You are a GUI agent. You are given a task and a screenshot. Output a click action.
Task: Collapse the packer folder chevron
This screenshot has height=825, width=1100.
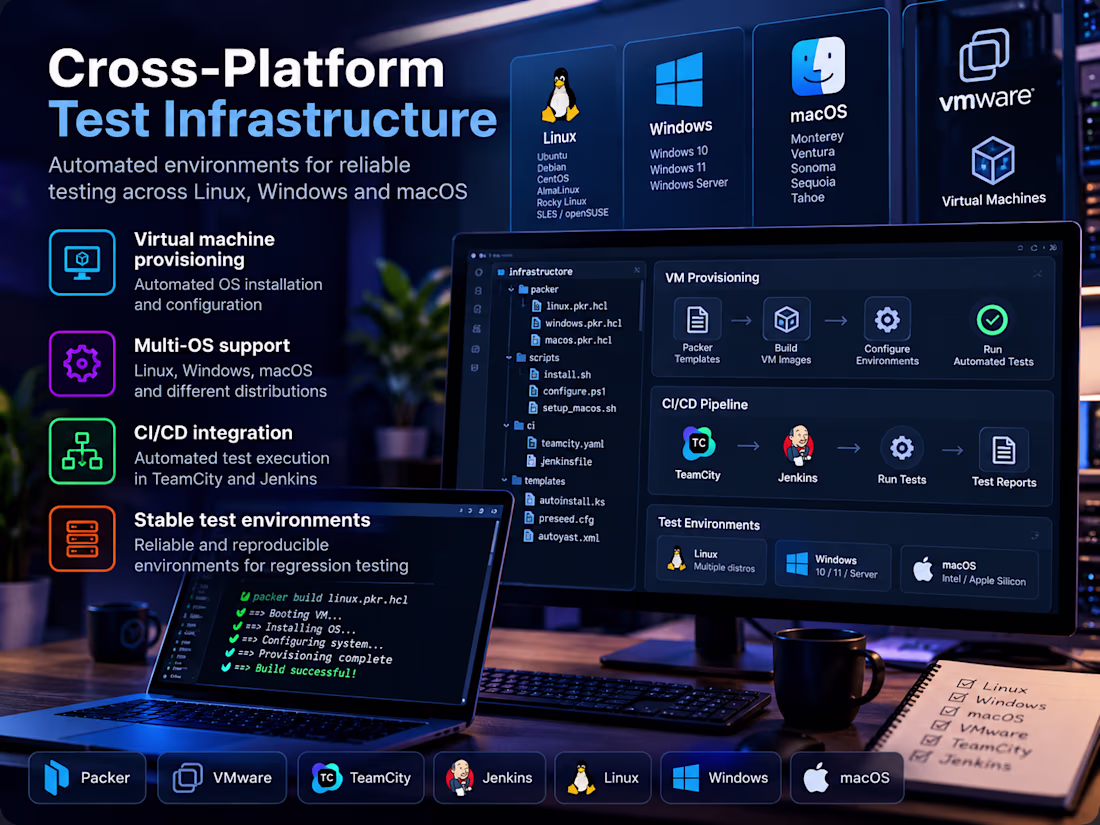pos(511,289)
